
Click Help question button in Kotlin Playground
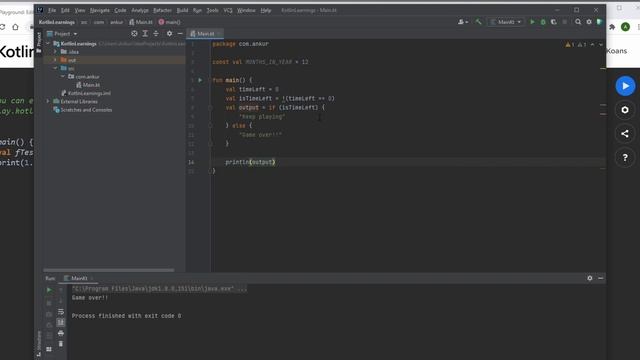(625, 157)
